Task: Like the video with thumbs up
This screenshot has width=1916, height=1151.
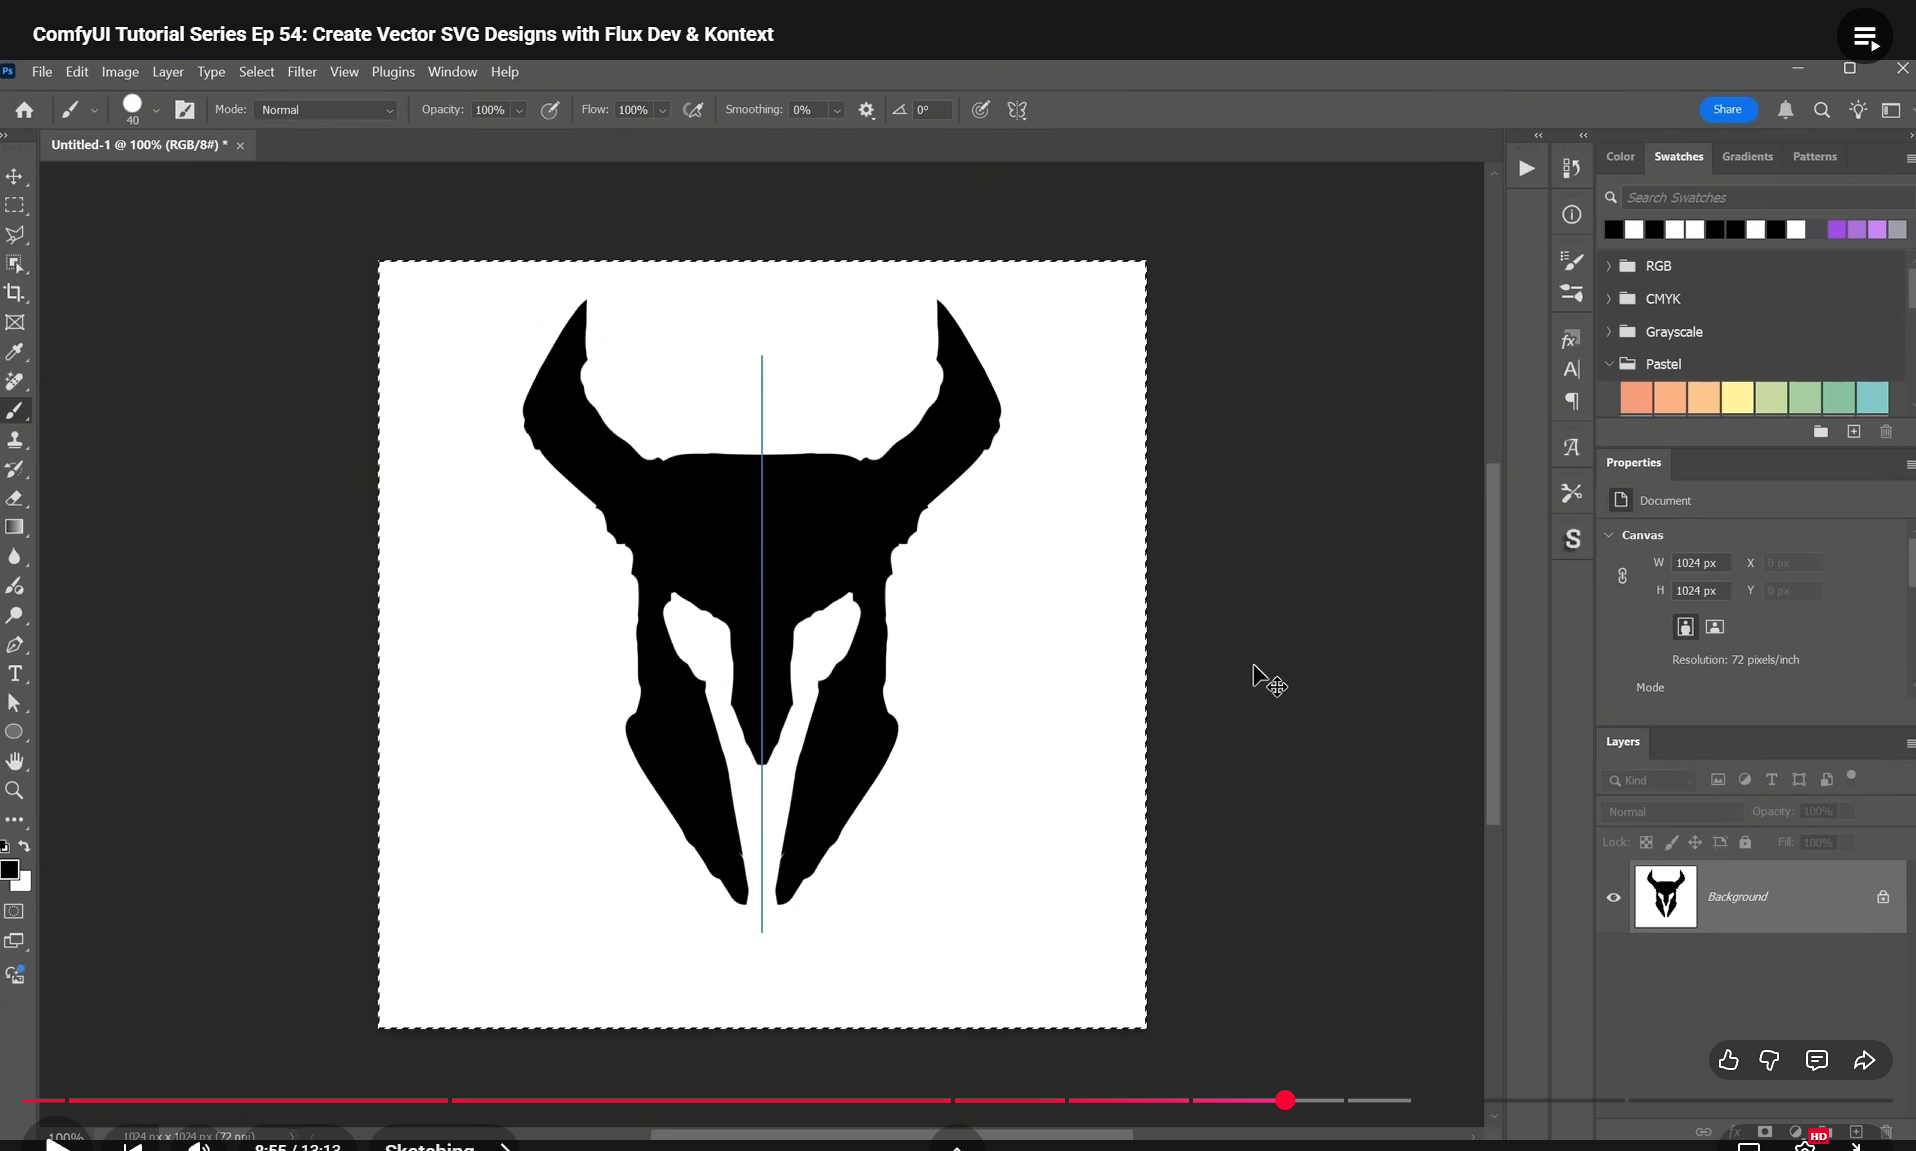Action: coord(1728,1060)
